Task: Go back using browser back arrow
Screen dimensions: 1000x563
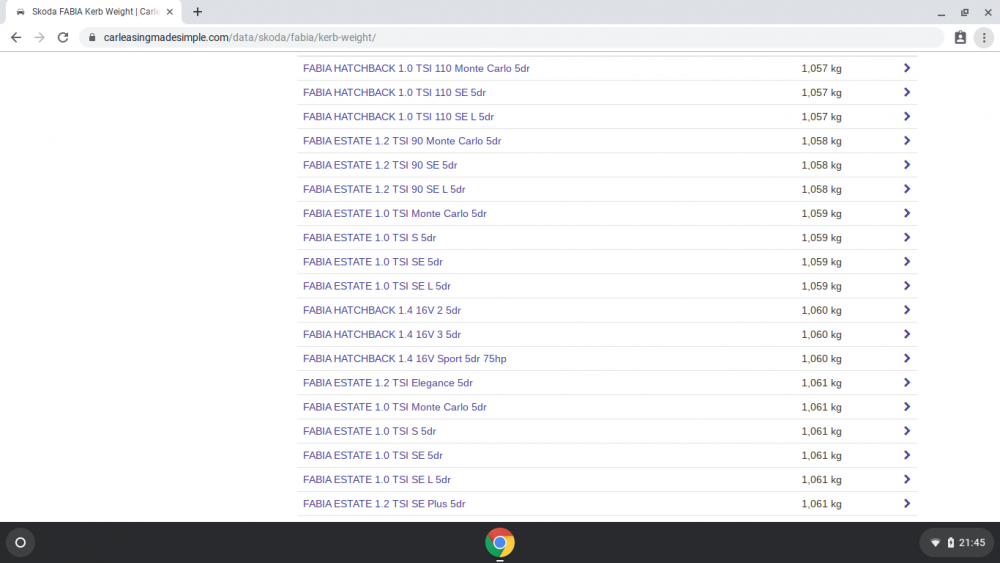Action: point(16,38)
